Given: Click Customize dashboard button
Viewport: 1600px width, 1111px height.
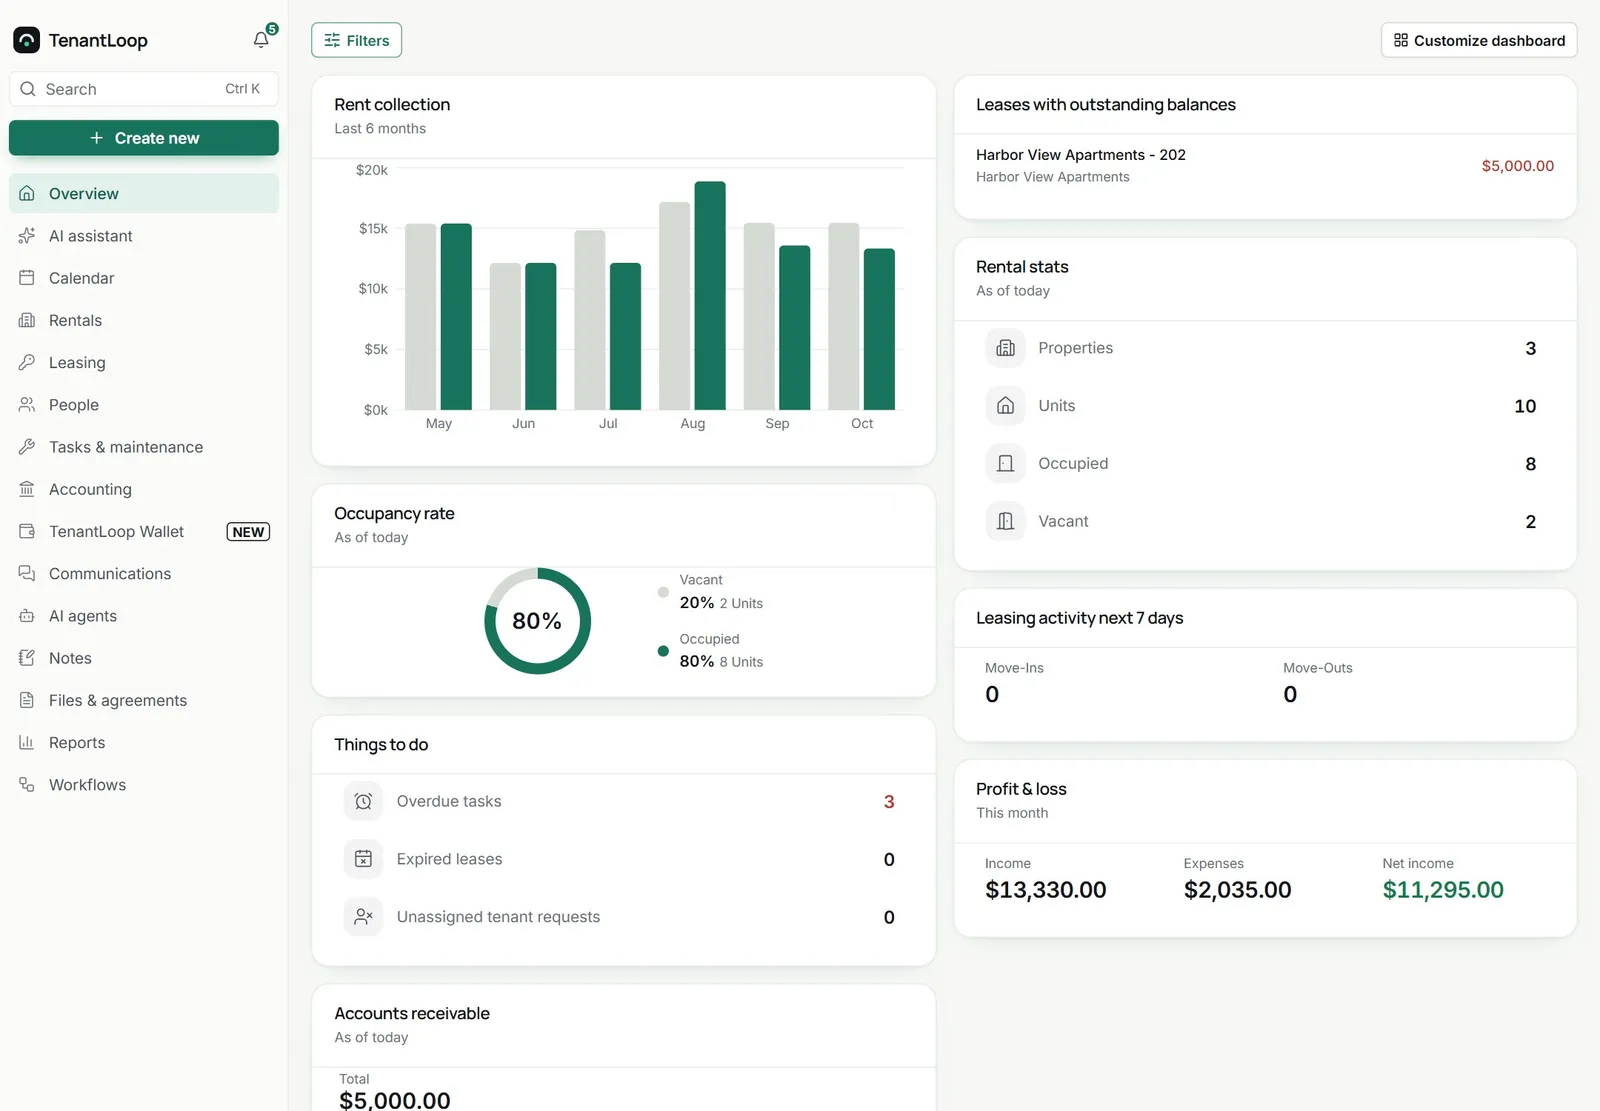Looking at the screenshot, I should [1479, 40].
